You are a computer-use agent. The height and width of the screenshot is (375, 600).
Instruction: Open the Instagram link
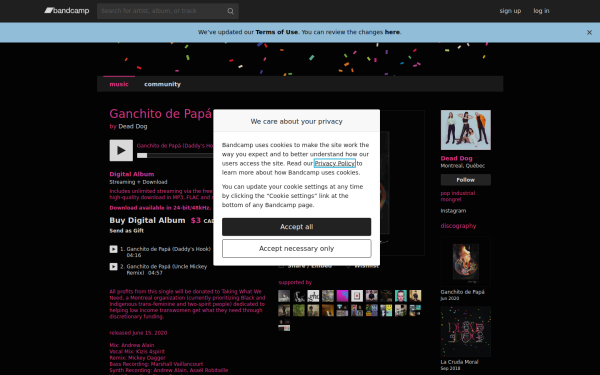pyautogui.click(x=453, y=211)
